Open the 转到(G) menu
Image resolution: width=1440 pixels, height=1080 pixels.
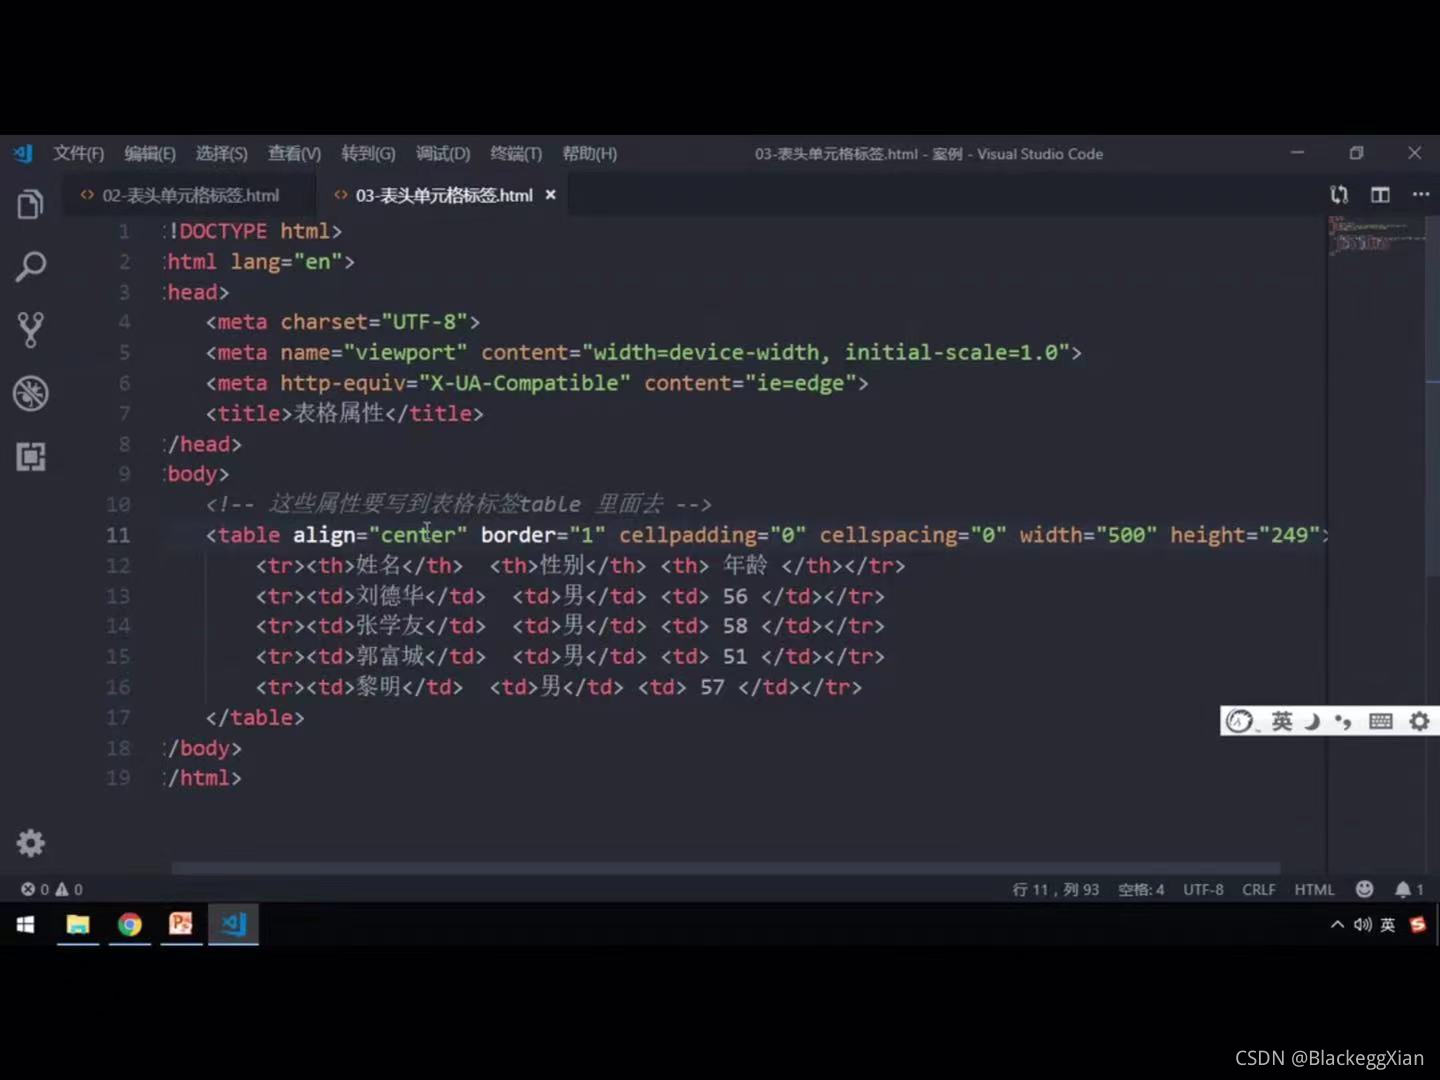[368, 153]
